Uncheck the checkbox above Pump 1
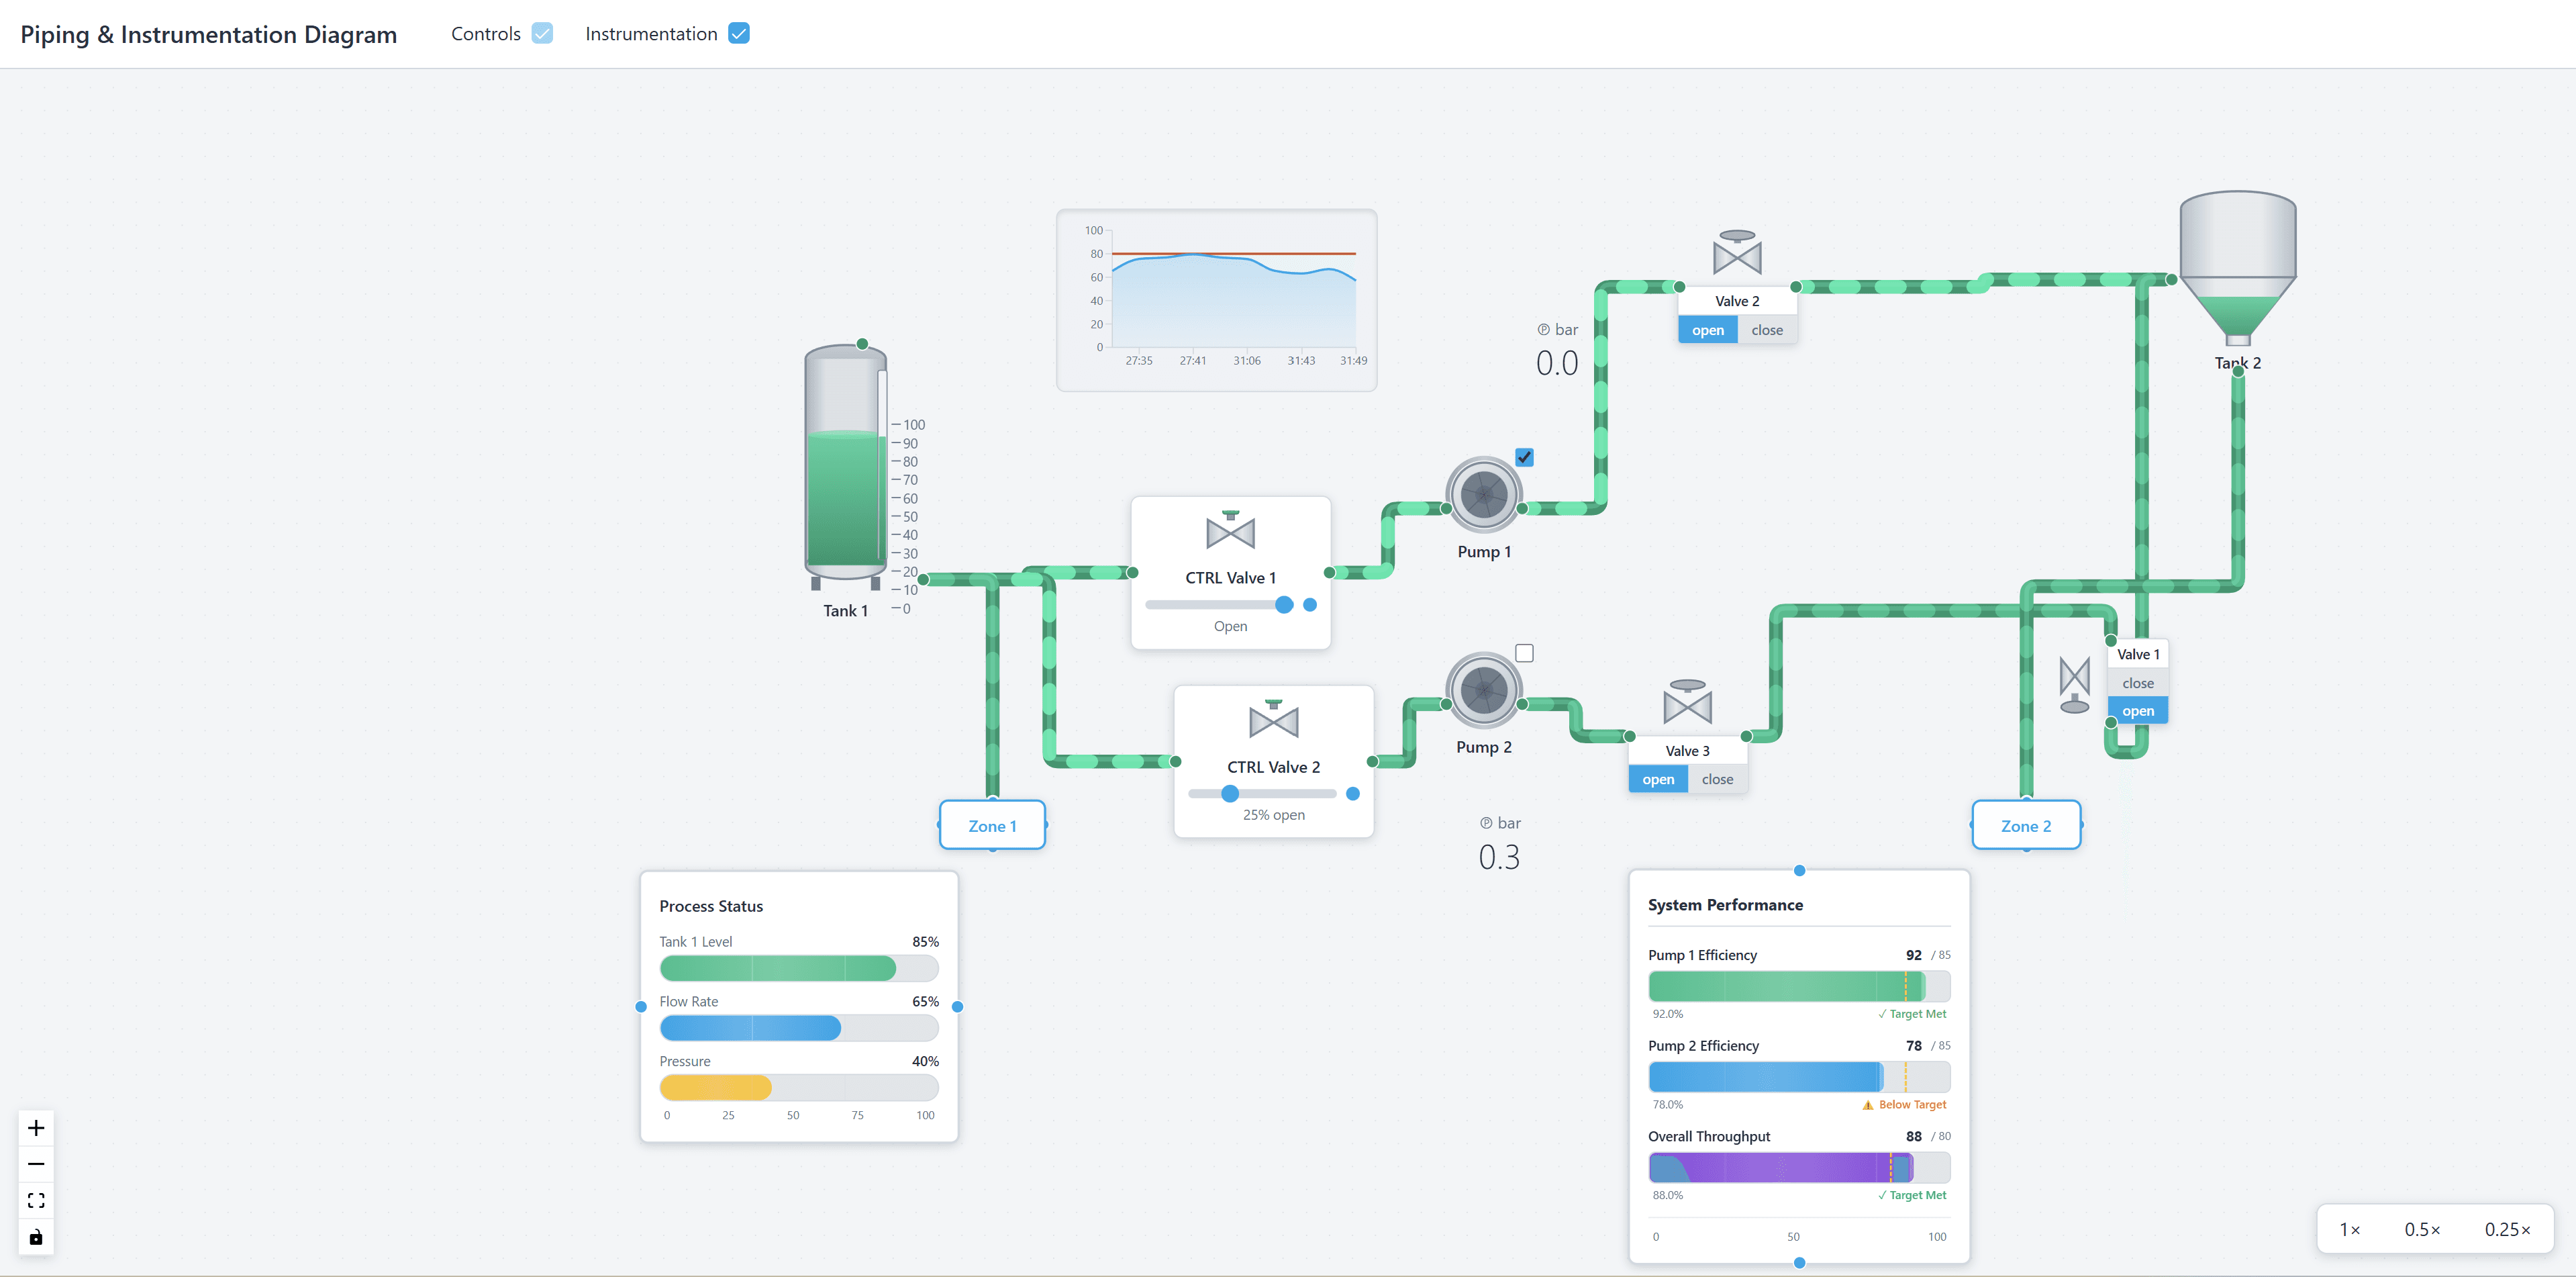The image size is (2576, 1277). coord(1524,457)
